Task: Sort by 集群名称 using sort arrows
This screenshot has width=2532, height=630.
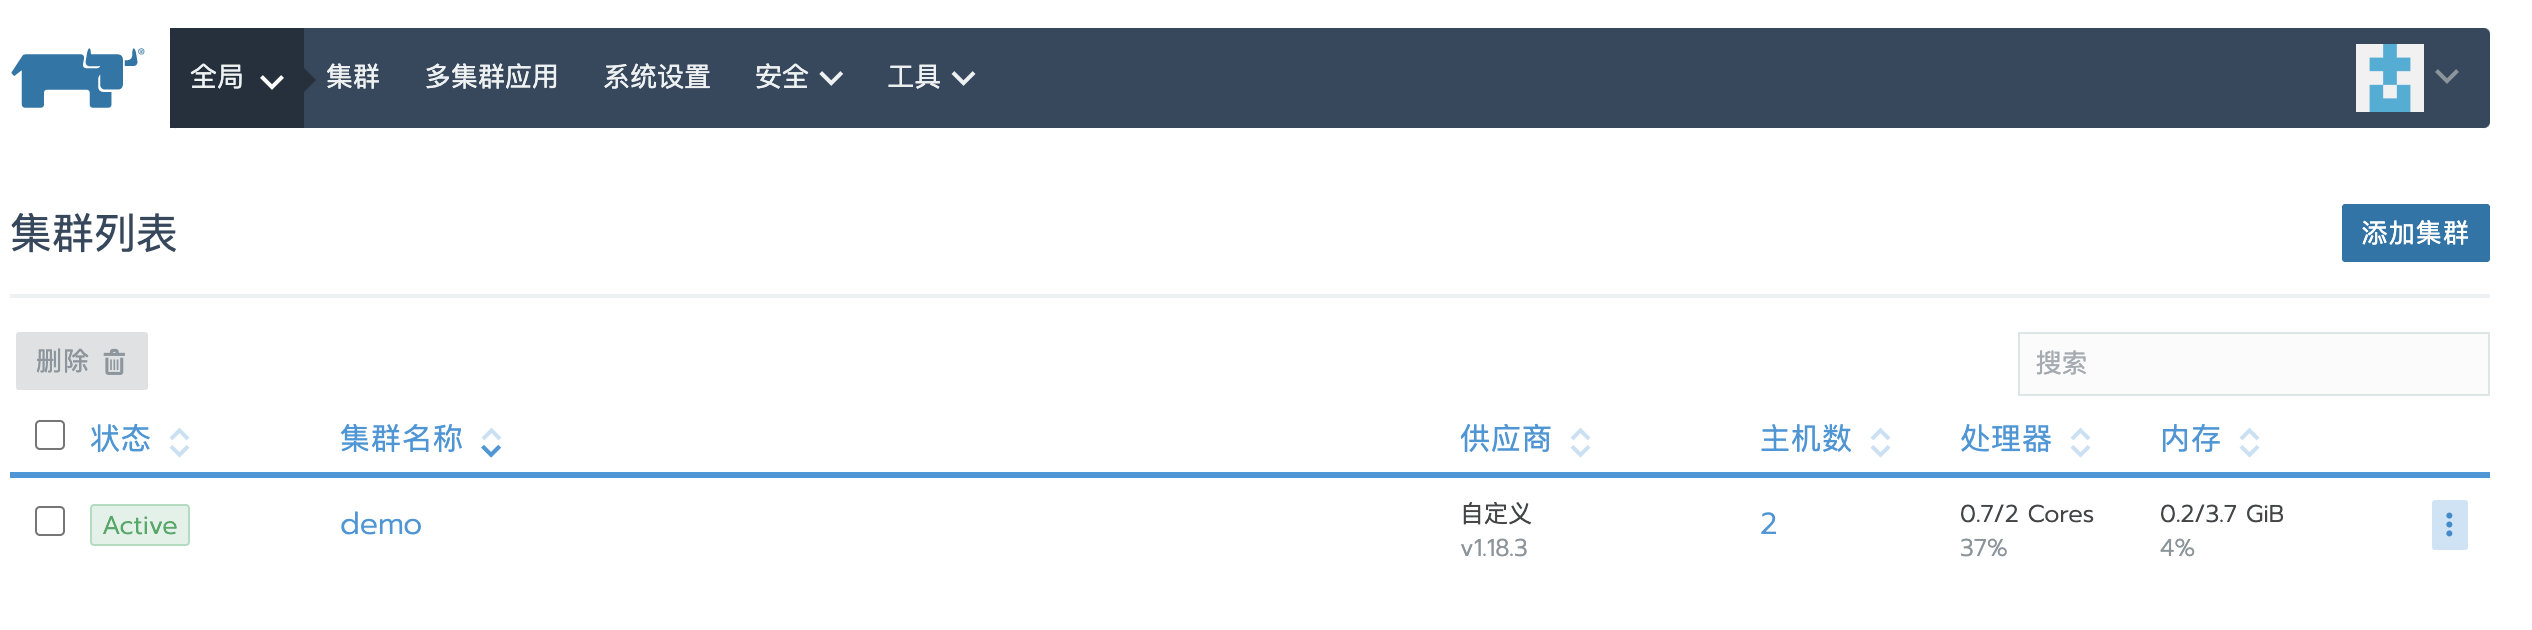Action: click(491, 441)
